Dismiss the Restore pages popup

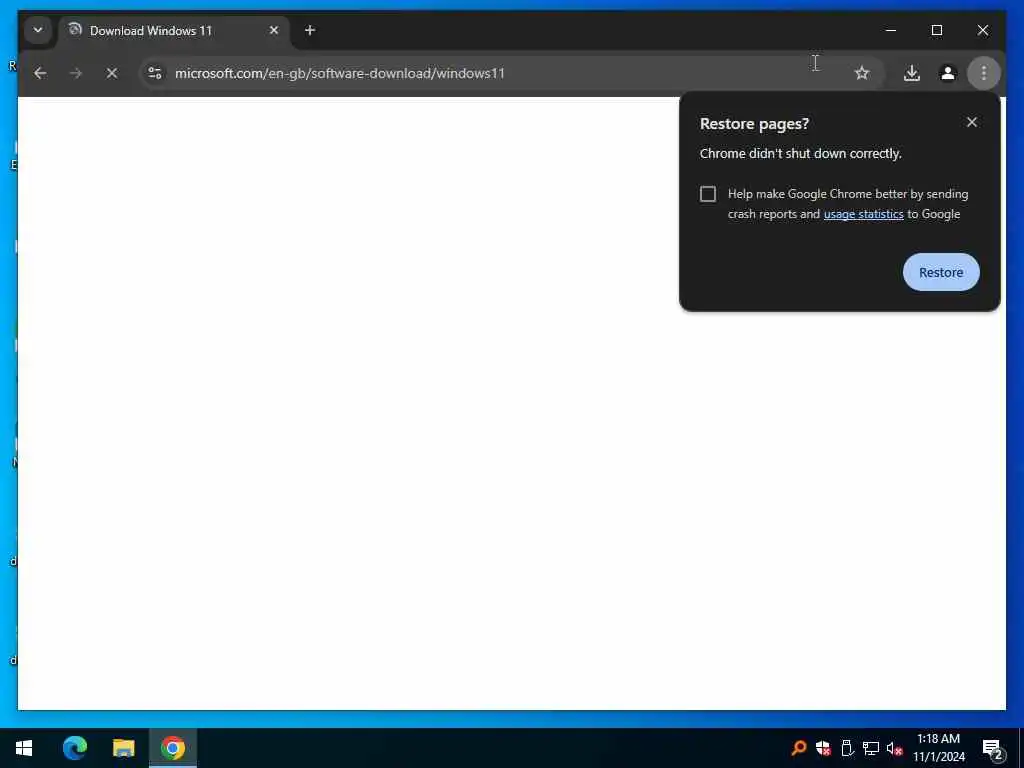pos(972,122)
